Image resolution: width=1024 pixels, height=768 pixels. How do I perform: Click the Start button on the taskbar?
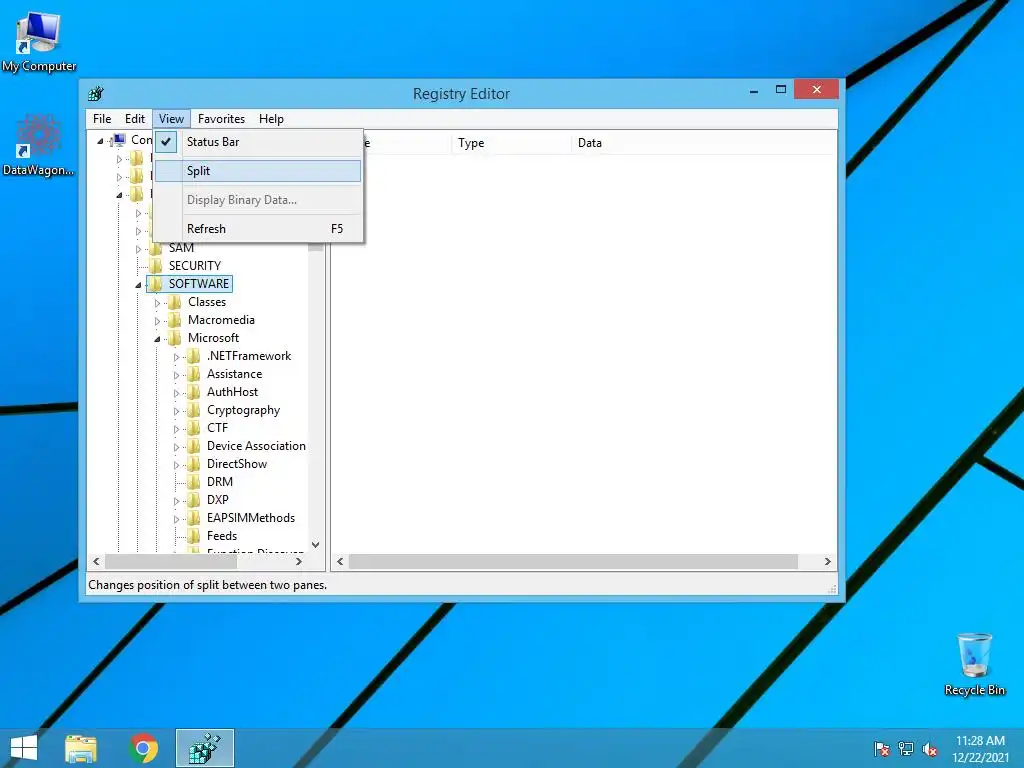(x=24, y=748)
